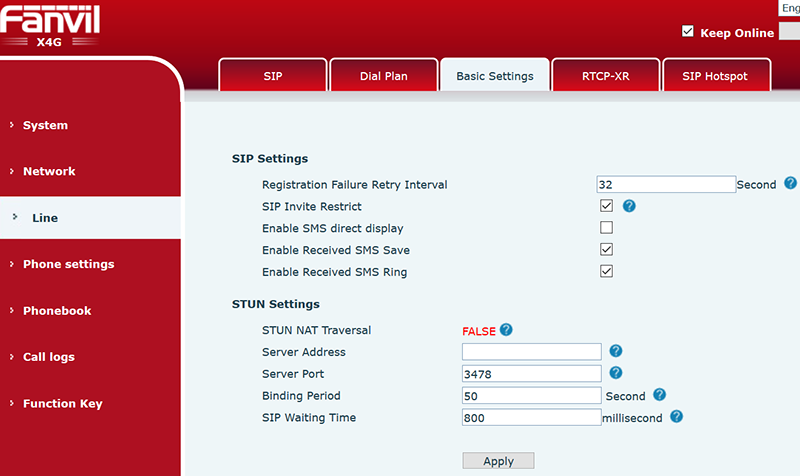Click SIP Waiting Time field showing 800
800x476 pixels.
coord(532,417)
